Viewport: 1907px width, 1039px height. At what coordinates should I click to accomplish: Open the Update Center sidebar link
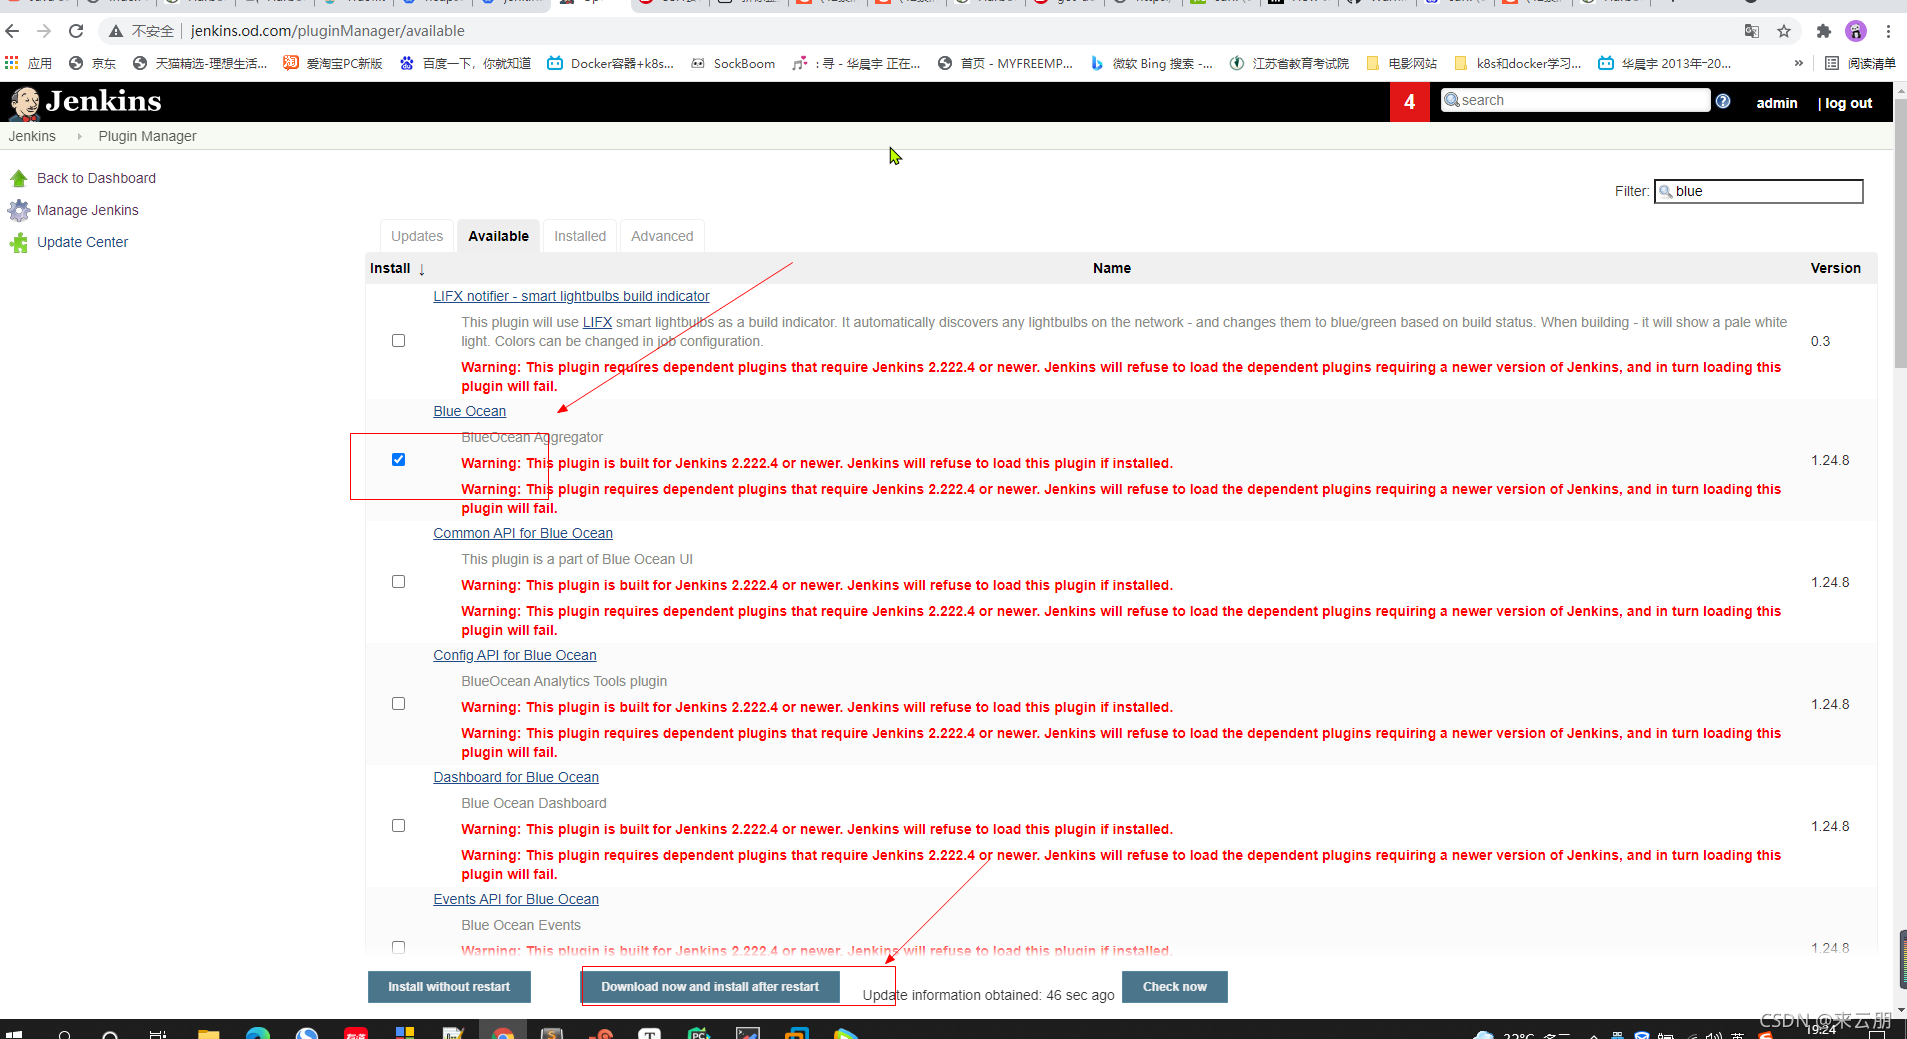coord(82,242)
